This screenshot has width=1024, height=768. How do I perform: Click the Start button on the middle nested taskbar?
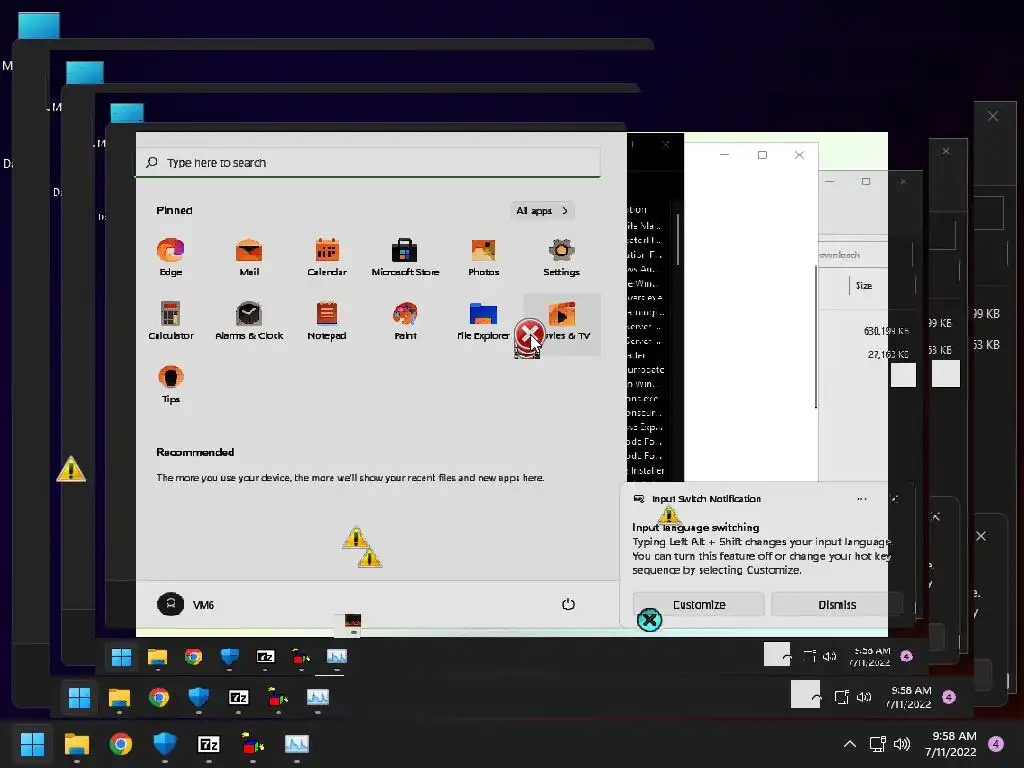click(79, 697)
